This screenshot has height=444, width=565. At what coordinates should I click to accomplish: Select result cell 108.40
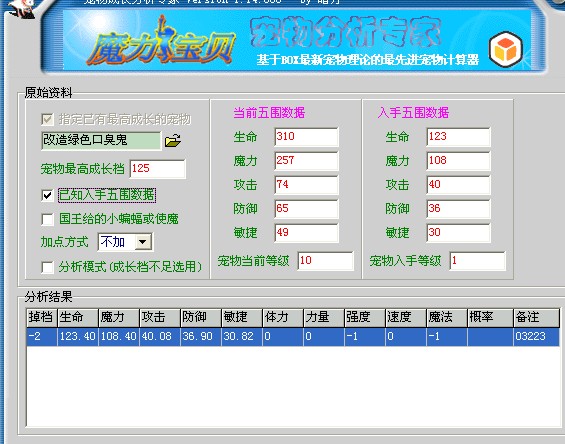[119, 337]
